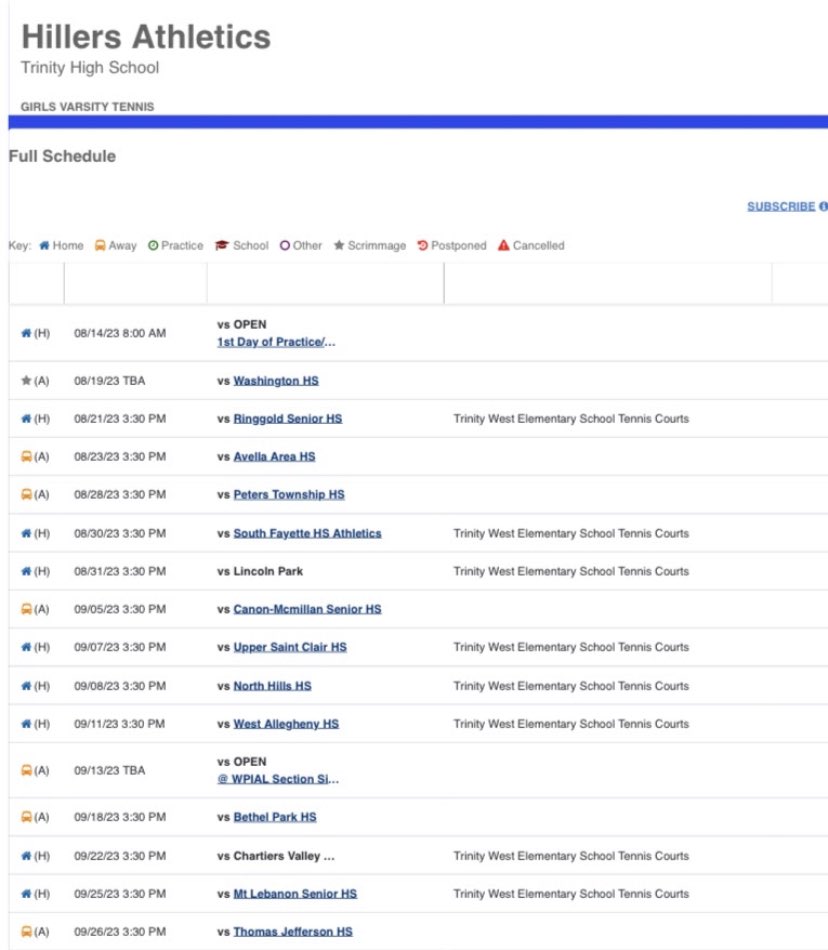Open the Peters Township HS link

(x=289, y=494)
